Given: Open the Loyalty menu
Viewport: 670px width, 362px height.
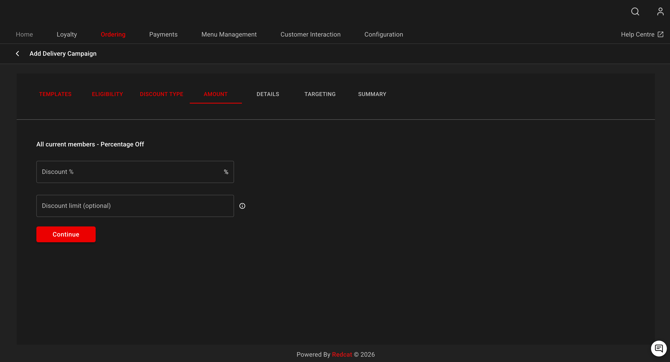Looking at the screenshot, I should [67, 35].
